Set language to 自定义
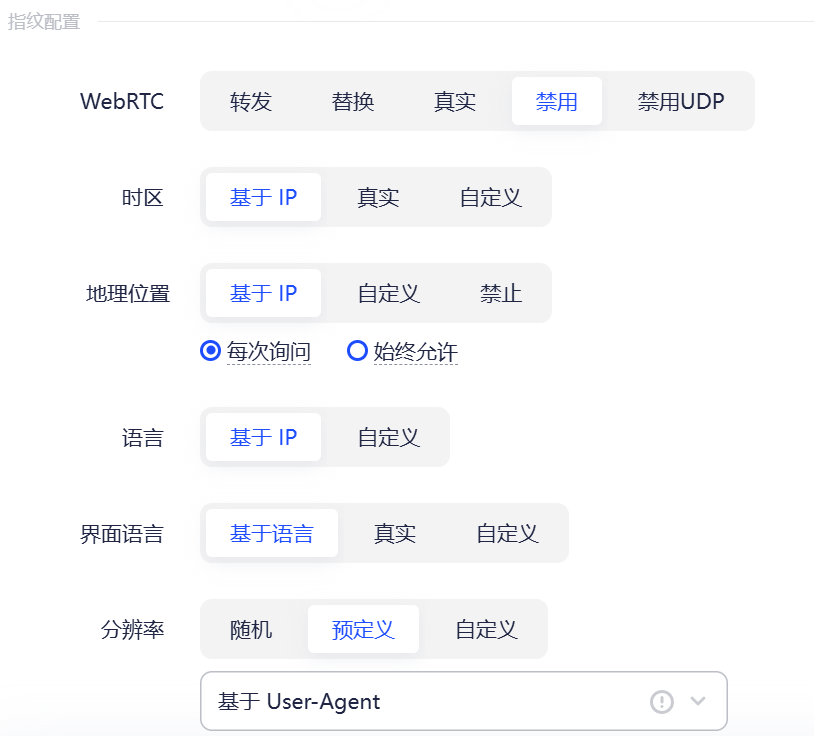The image size is (814, 736). point(386,437)
